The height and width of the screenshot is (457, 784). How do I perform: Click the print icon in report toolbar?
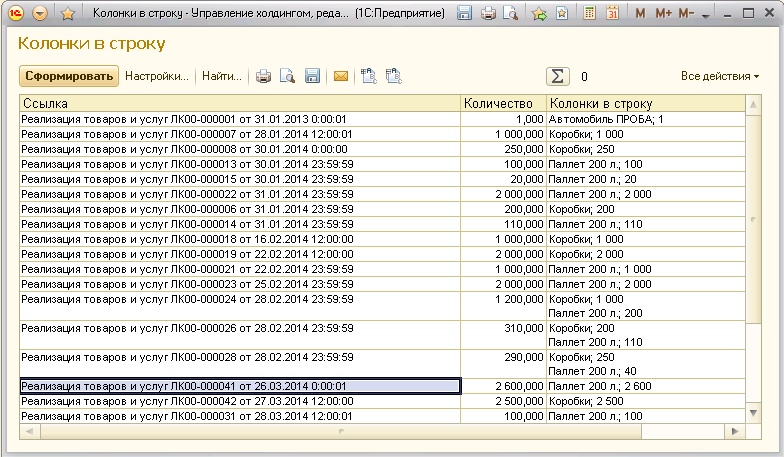[x=264, y=76]
